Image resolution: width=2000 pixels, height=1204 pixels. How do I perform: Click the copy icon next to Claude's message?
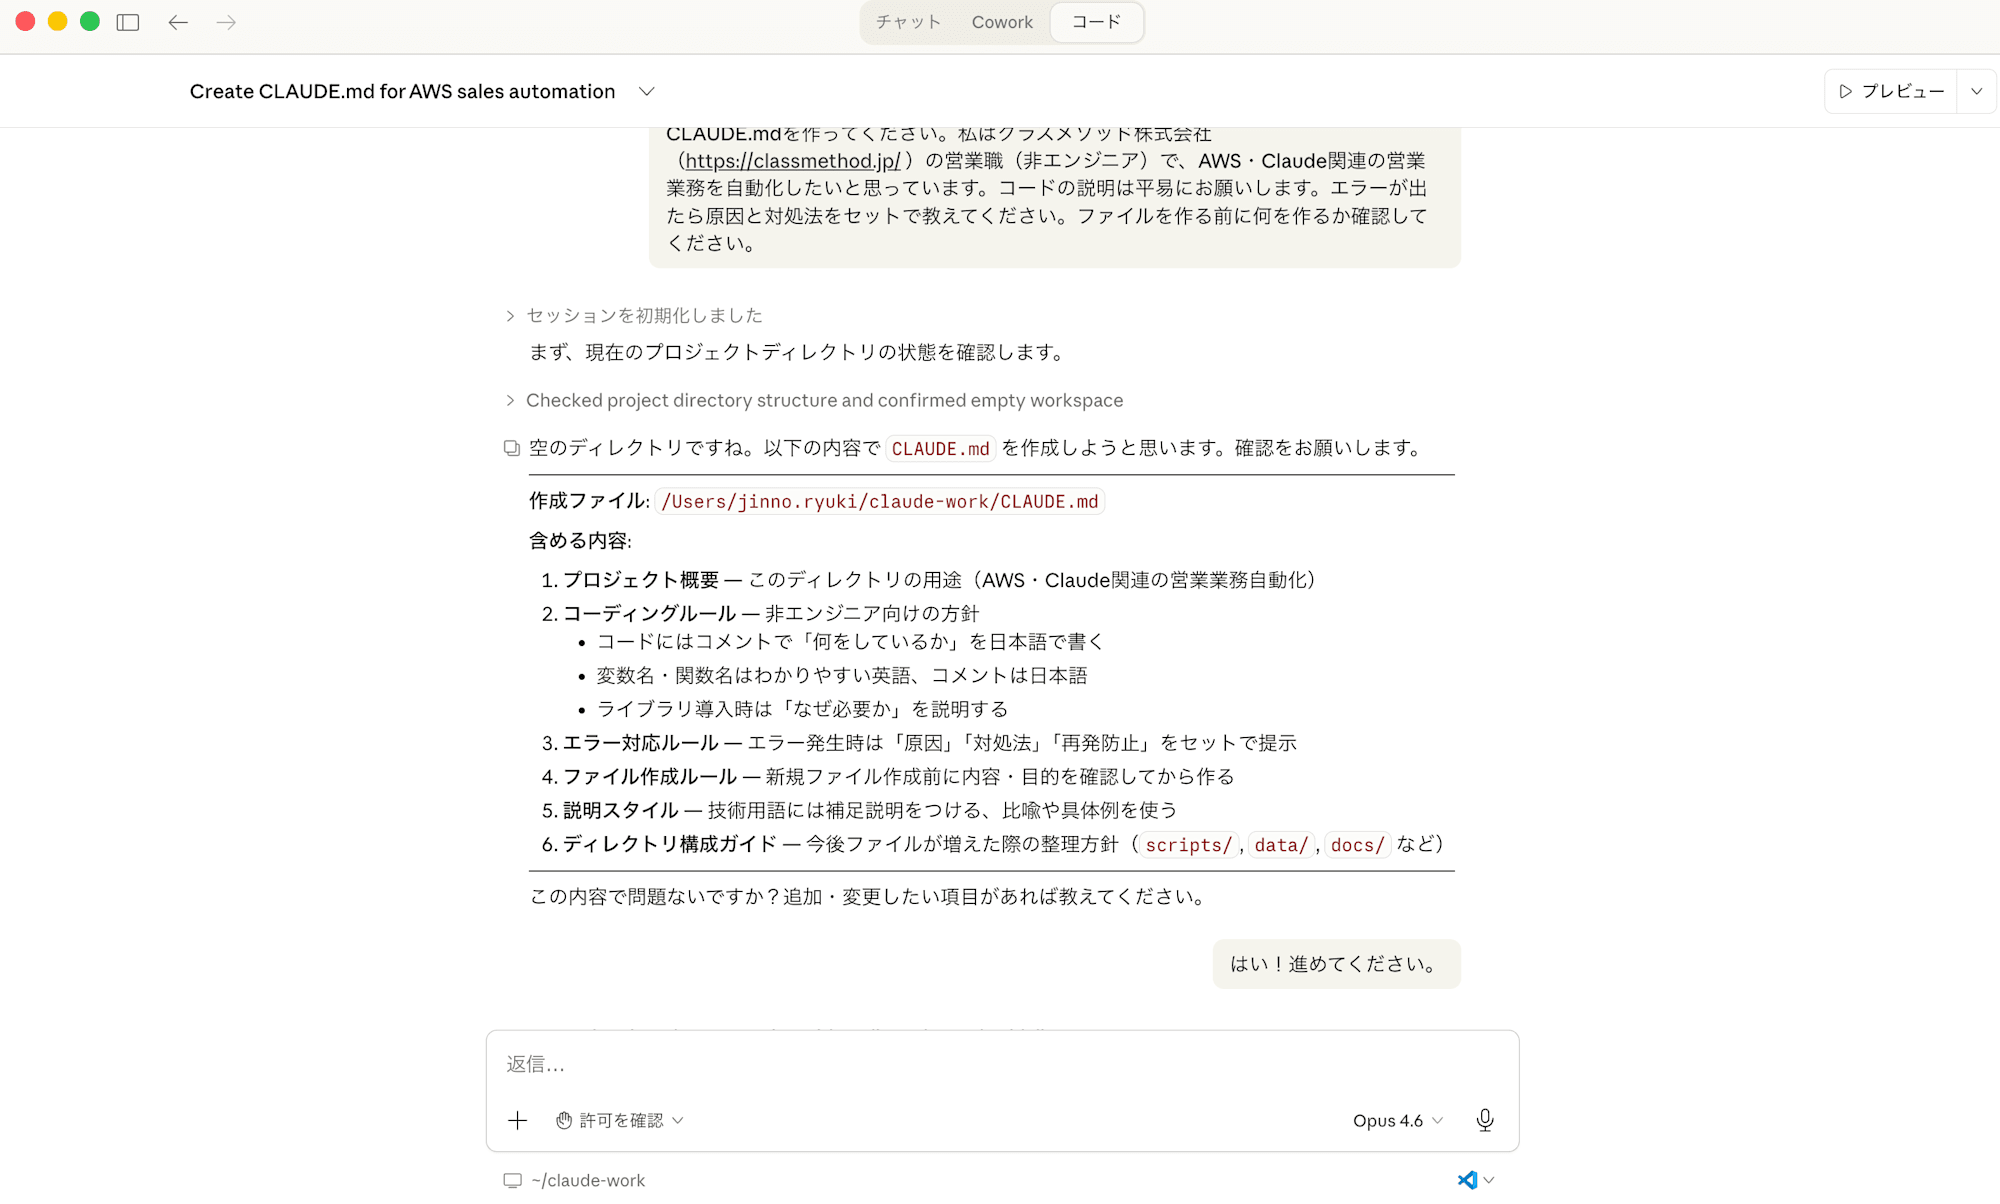point(511,447)
